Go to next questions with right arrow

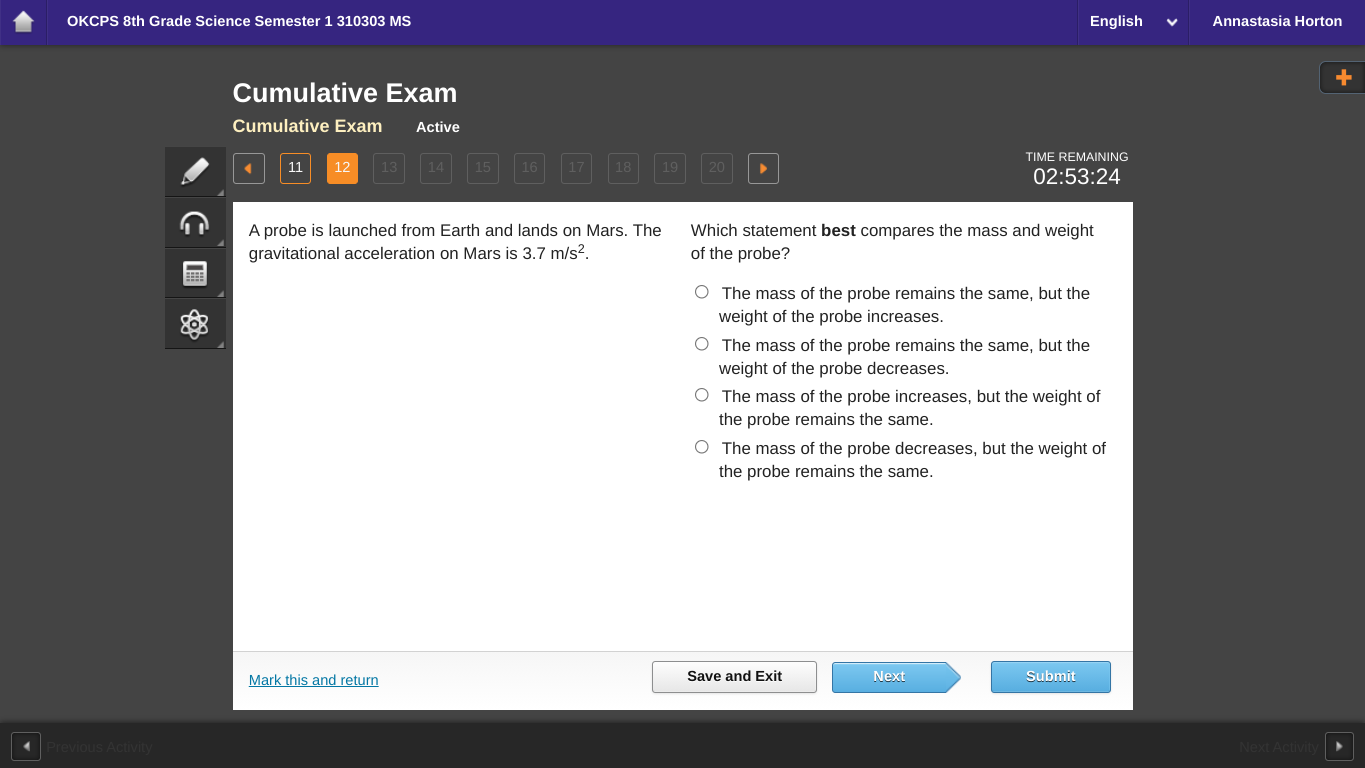point(763,169)
